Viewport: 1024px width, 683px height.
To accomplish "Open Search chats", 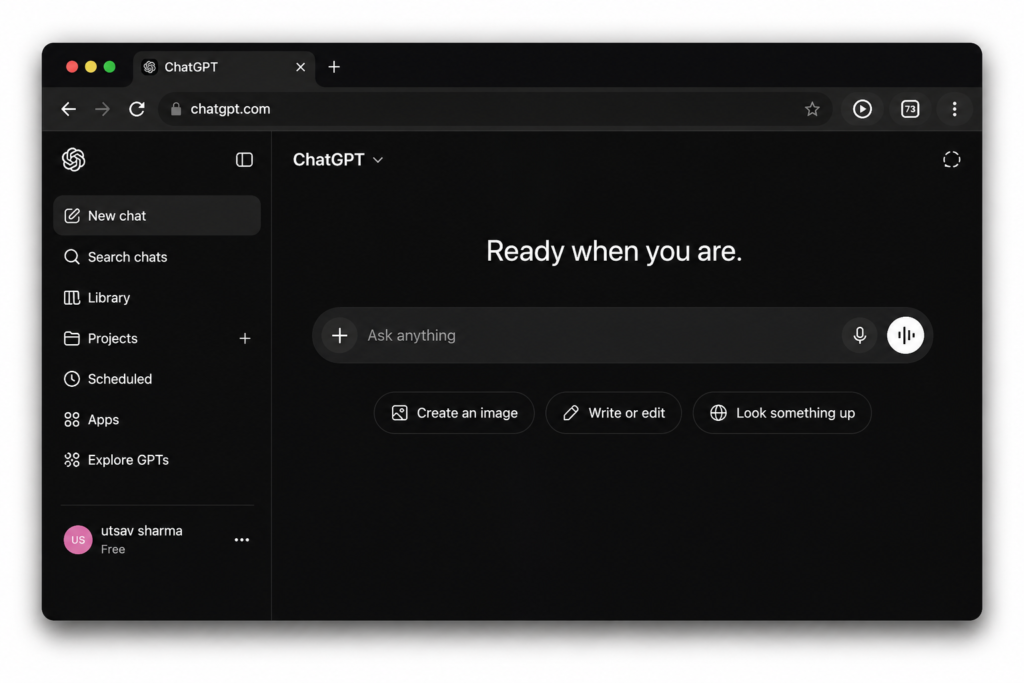I will pos(157,257).
